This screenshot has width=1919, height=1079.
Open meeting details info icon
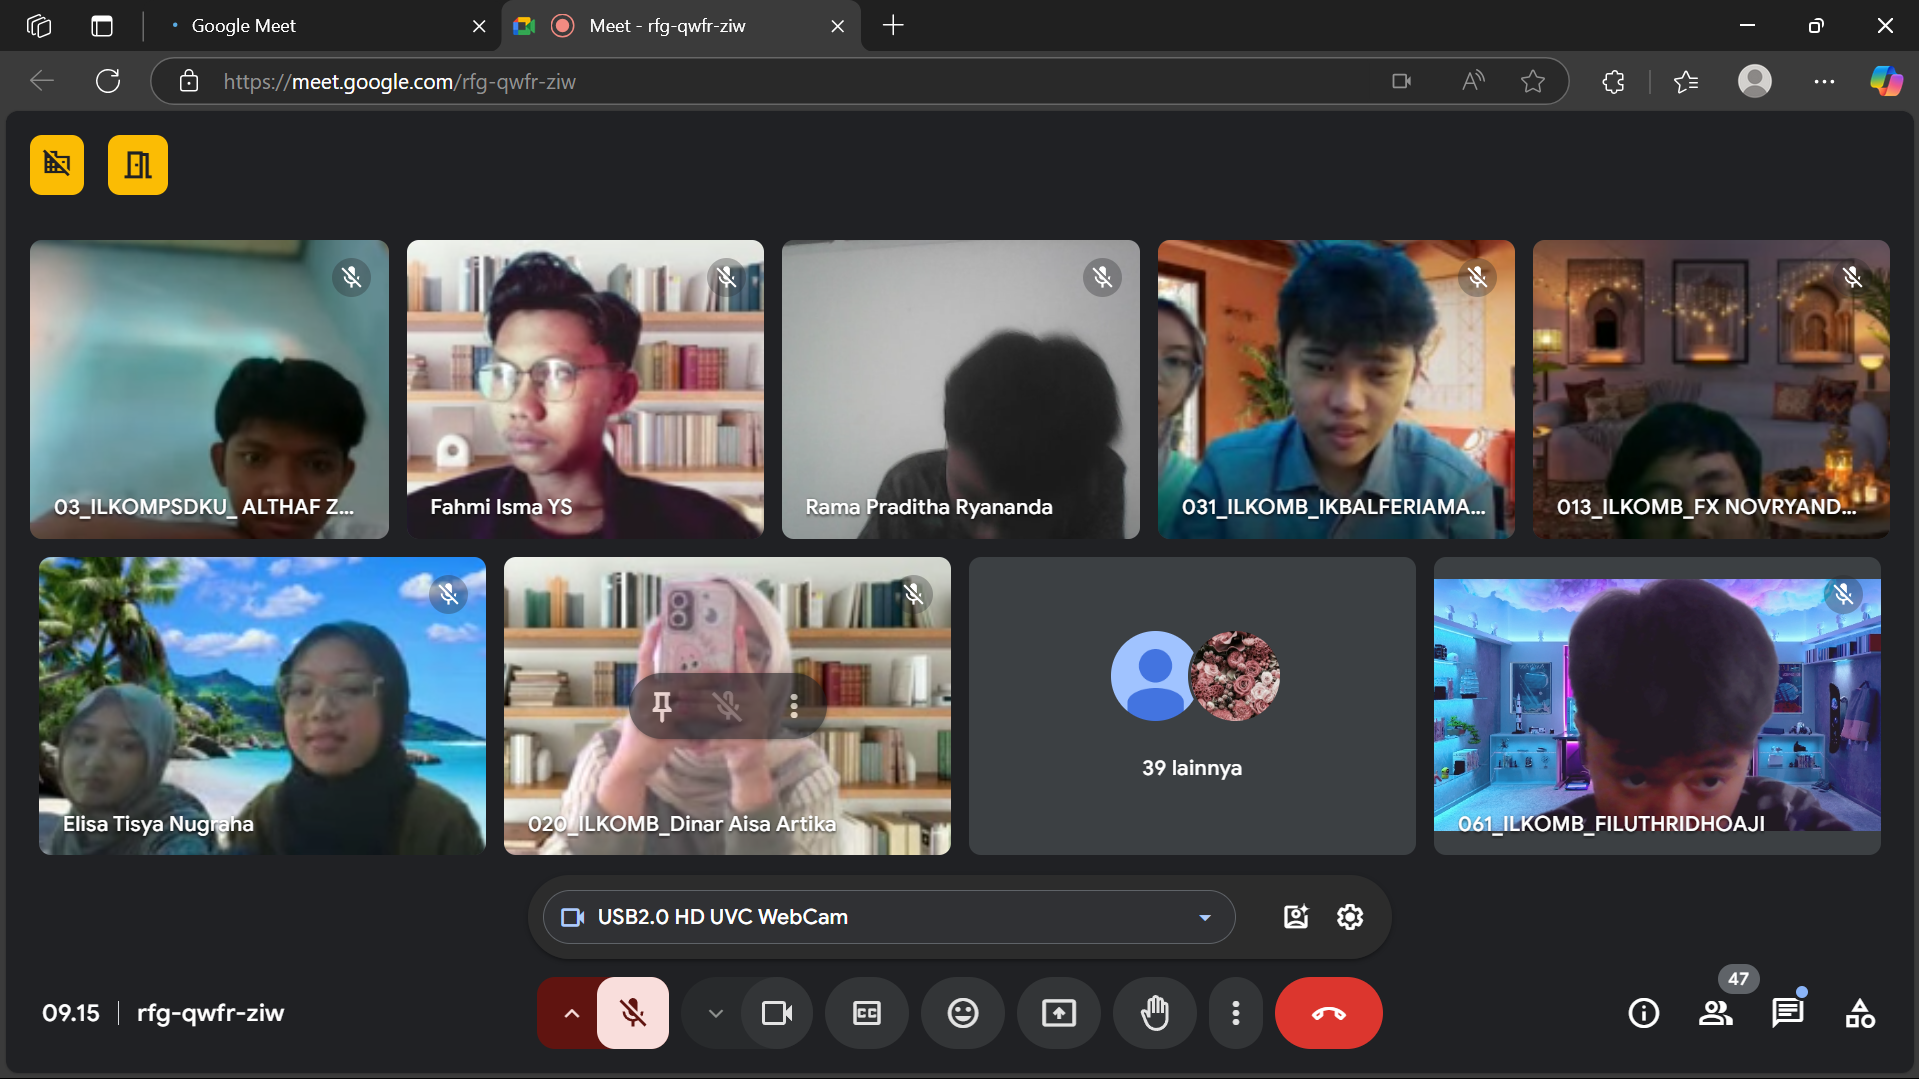coord(1643,1013)
